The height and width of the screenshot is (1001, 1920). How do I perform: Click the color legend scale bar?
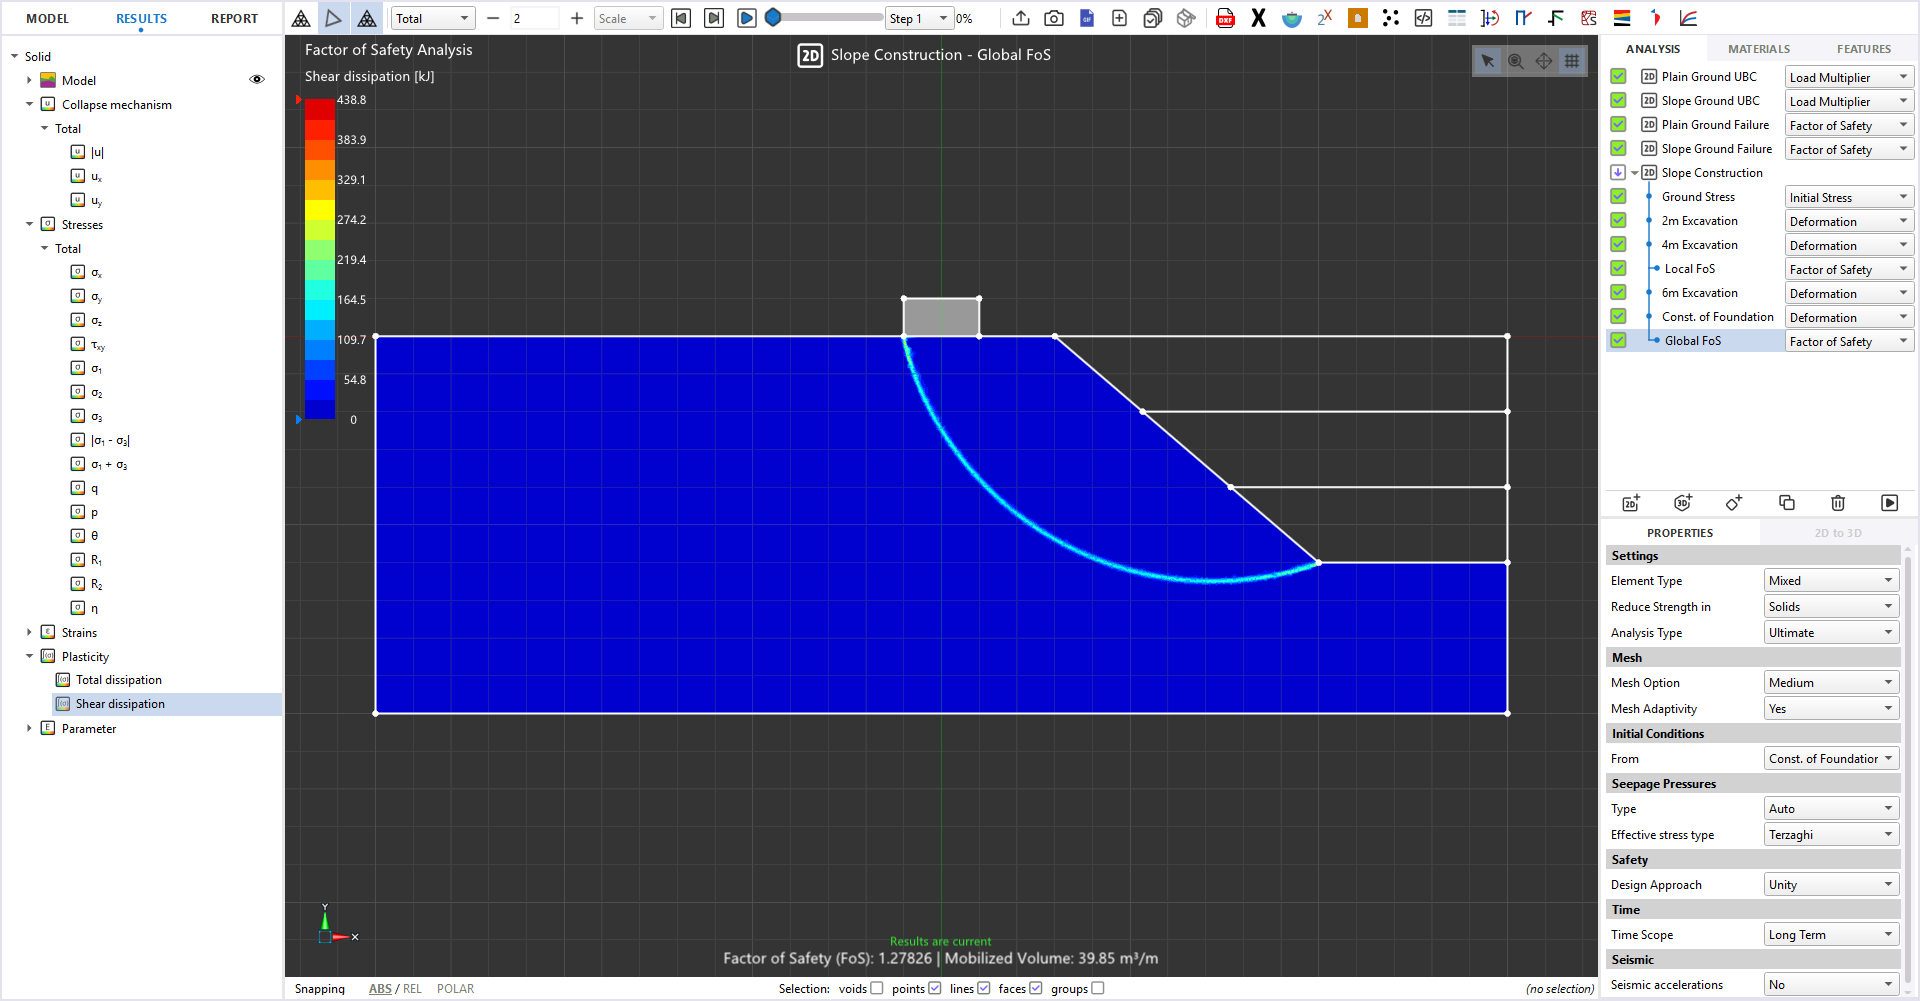(x=320, y=259)
